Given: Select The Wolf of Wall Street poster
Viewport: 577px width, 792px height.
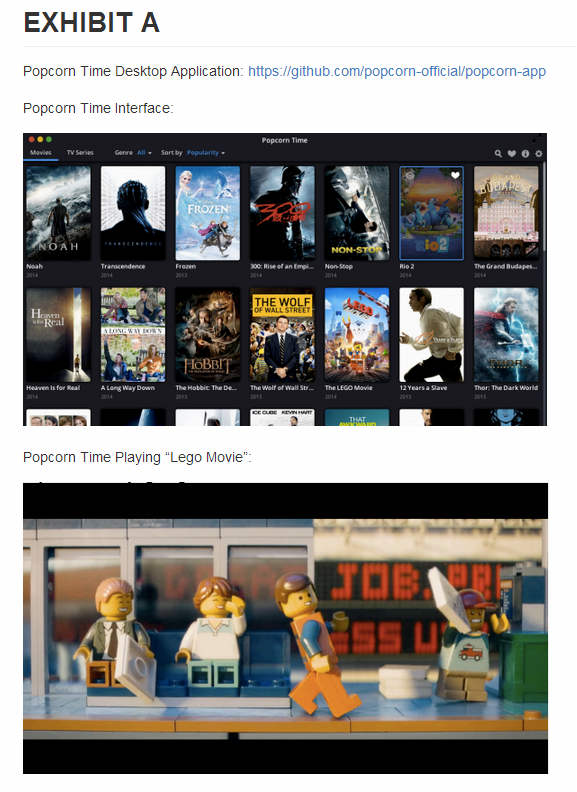Looking at the screenshot, I should (x=282, y=334).
